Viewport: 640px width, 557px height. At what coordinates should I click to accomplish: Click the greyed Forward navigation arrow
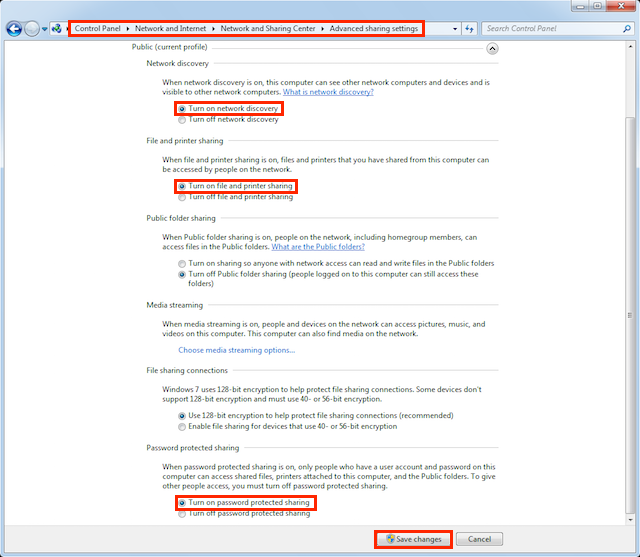[32, 29]
